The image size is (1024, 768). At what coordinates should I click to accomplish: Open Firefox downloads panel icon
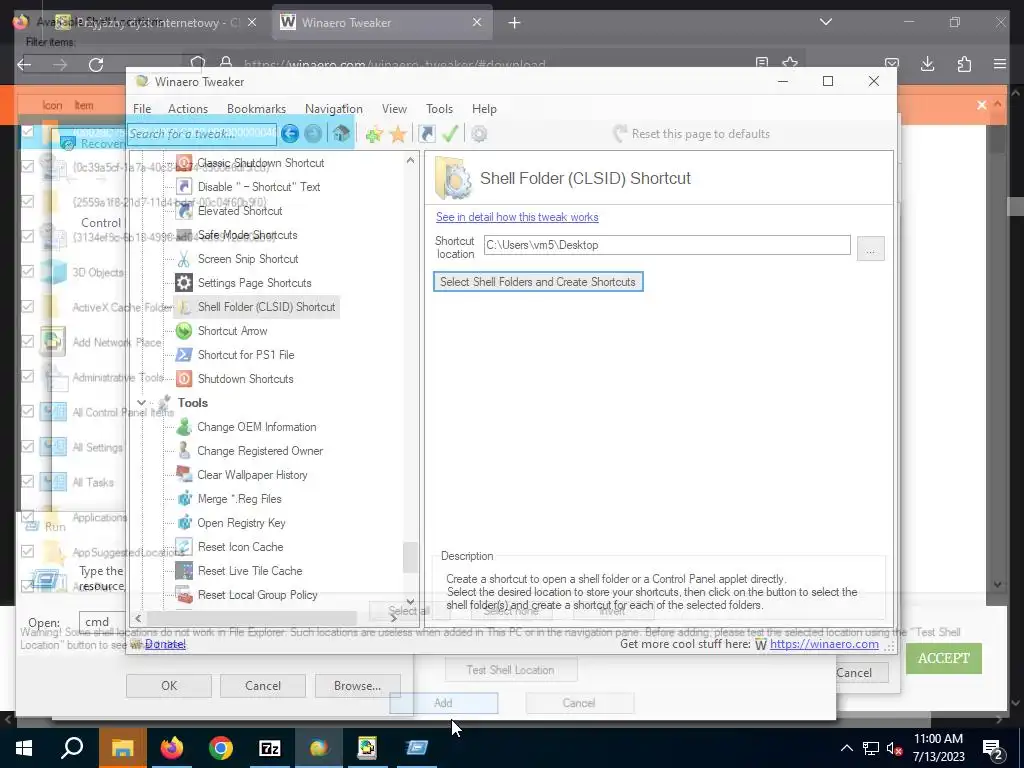pos(927,64)
